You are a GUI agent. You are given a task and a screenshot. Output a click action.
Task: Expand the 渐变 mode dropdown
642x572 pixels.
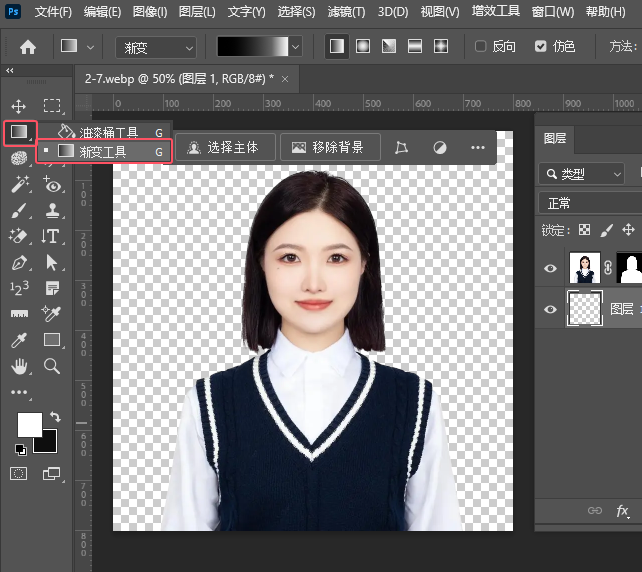tap(157, 47)
